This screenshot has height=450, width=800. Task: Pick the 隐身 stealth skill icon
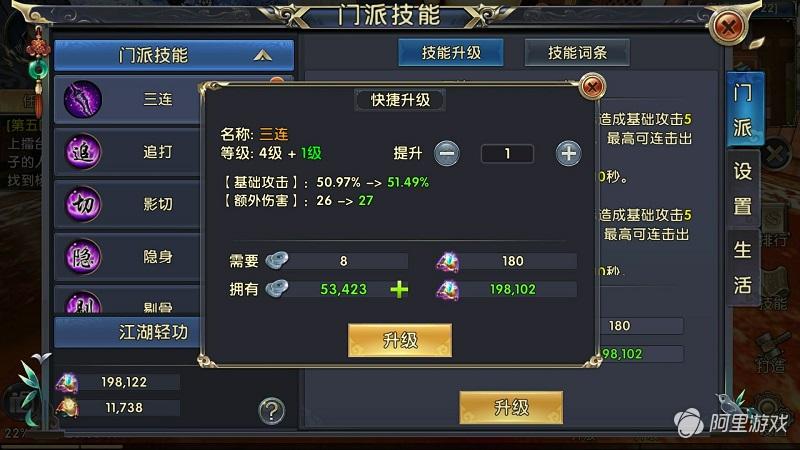point(83,257)
